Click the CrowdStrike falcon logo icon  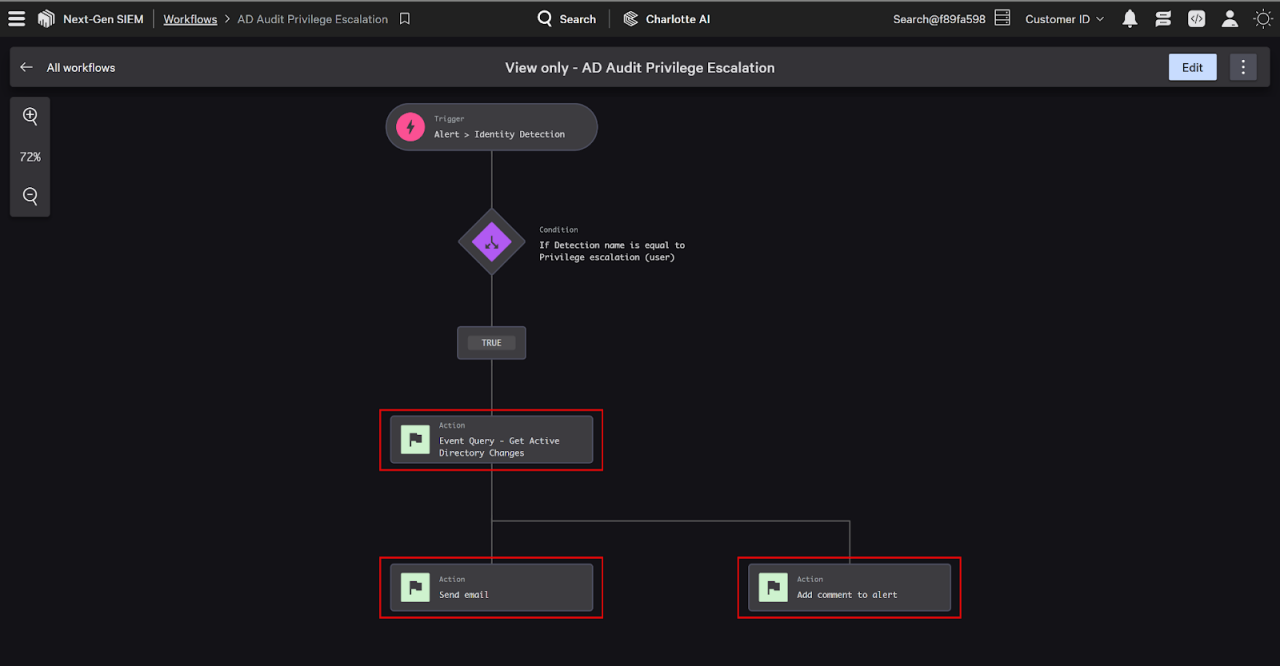tap(46, 19)
